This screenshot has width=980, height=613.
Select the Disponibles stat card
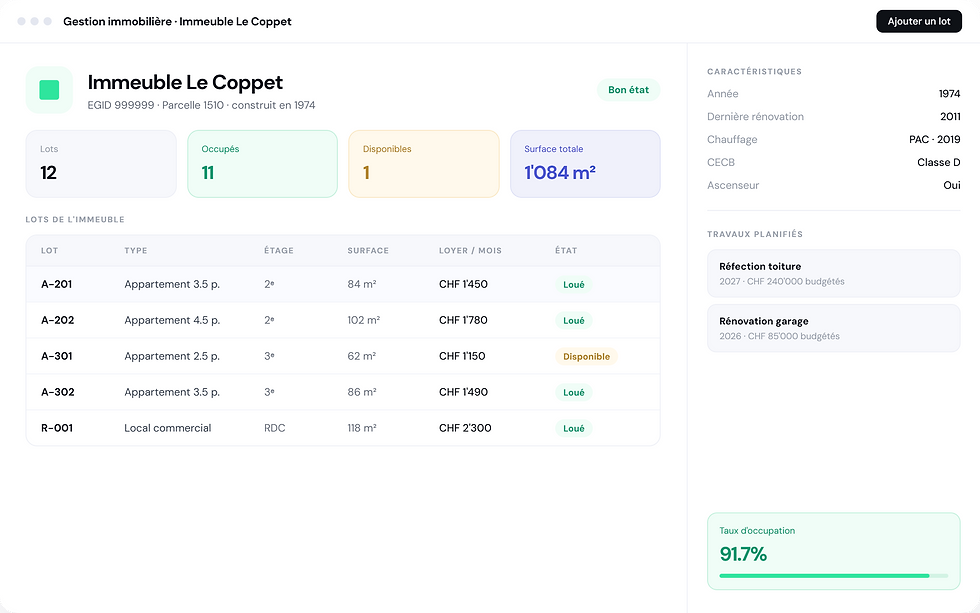tap(424, 164)
